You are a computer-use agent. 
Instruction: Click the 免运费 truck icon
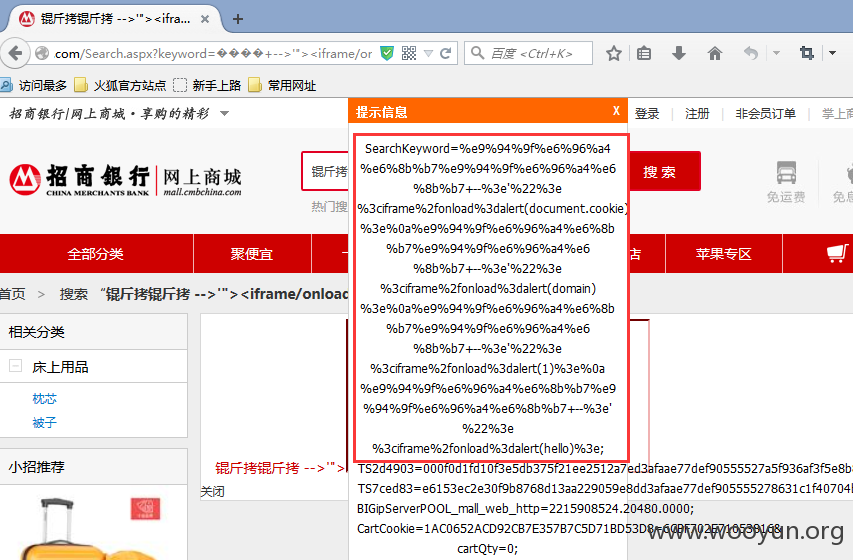[x=786, y=173]
